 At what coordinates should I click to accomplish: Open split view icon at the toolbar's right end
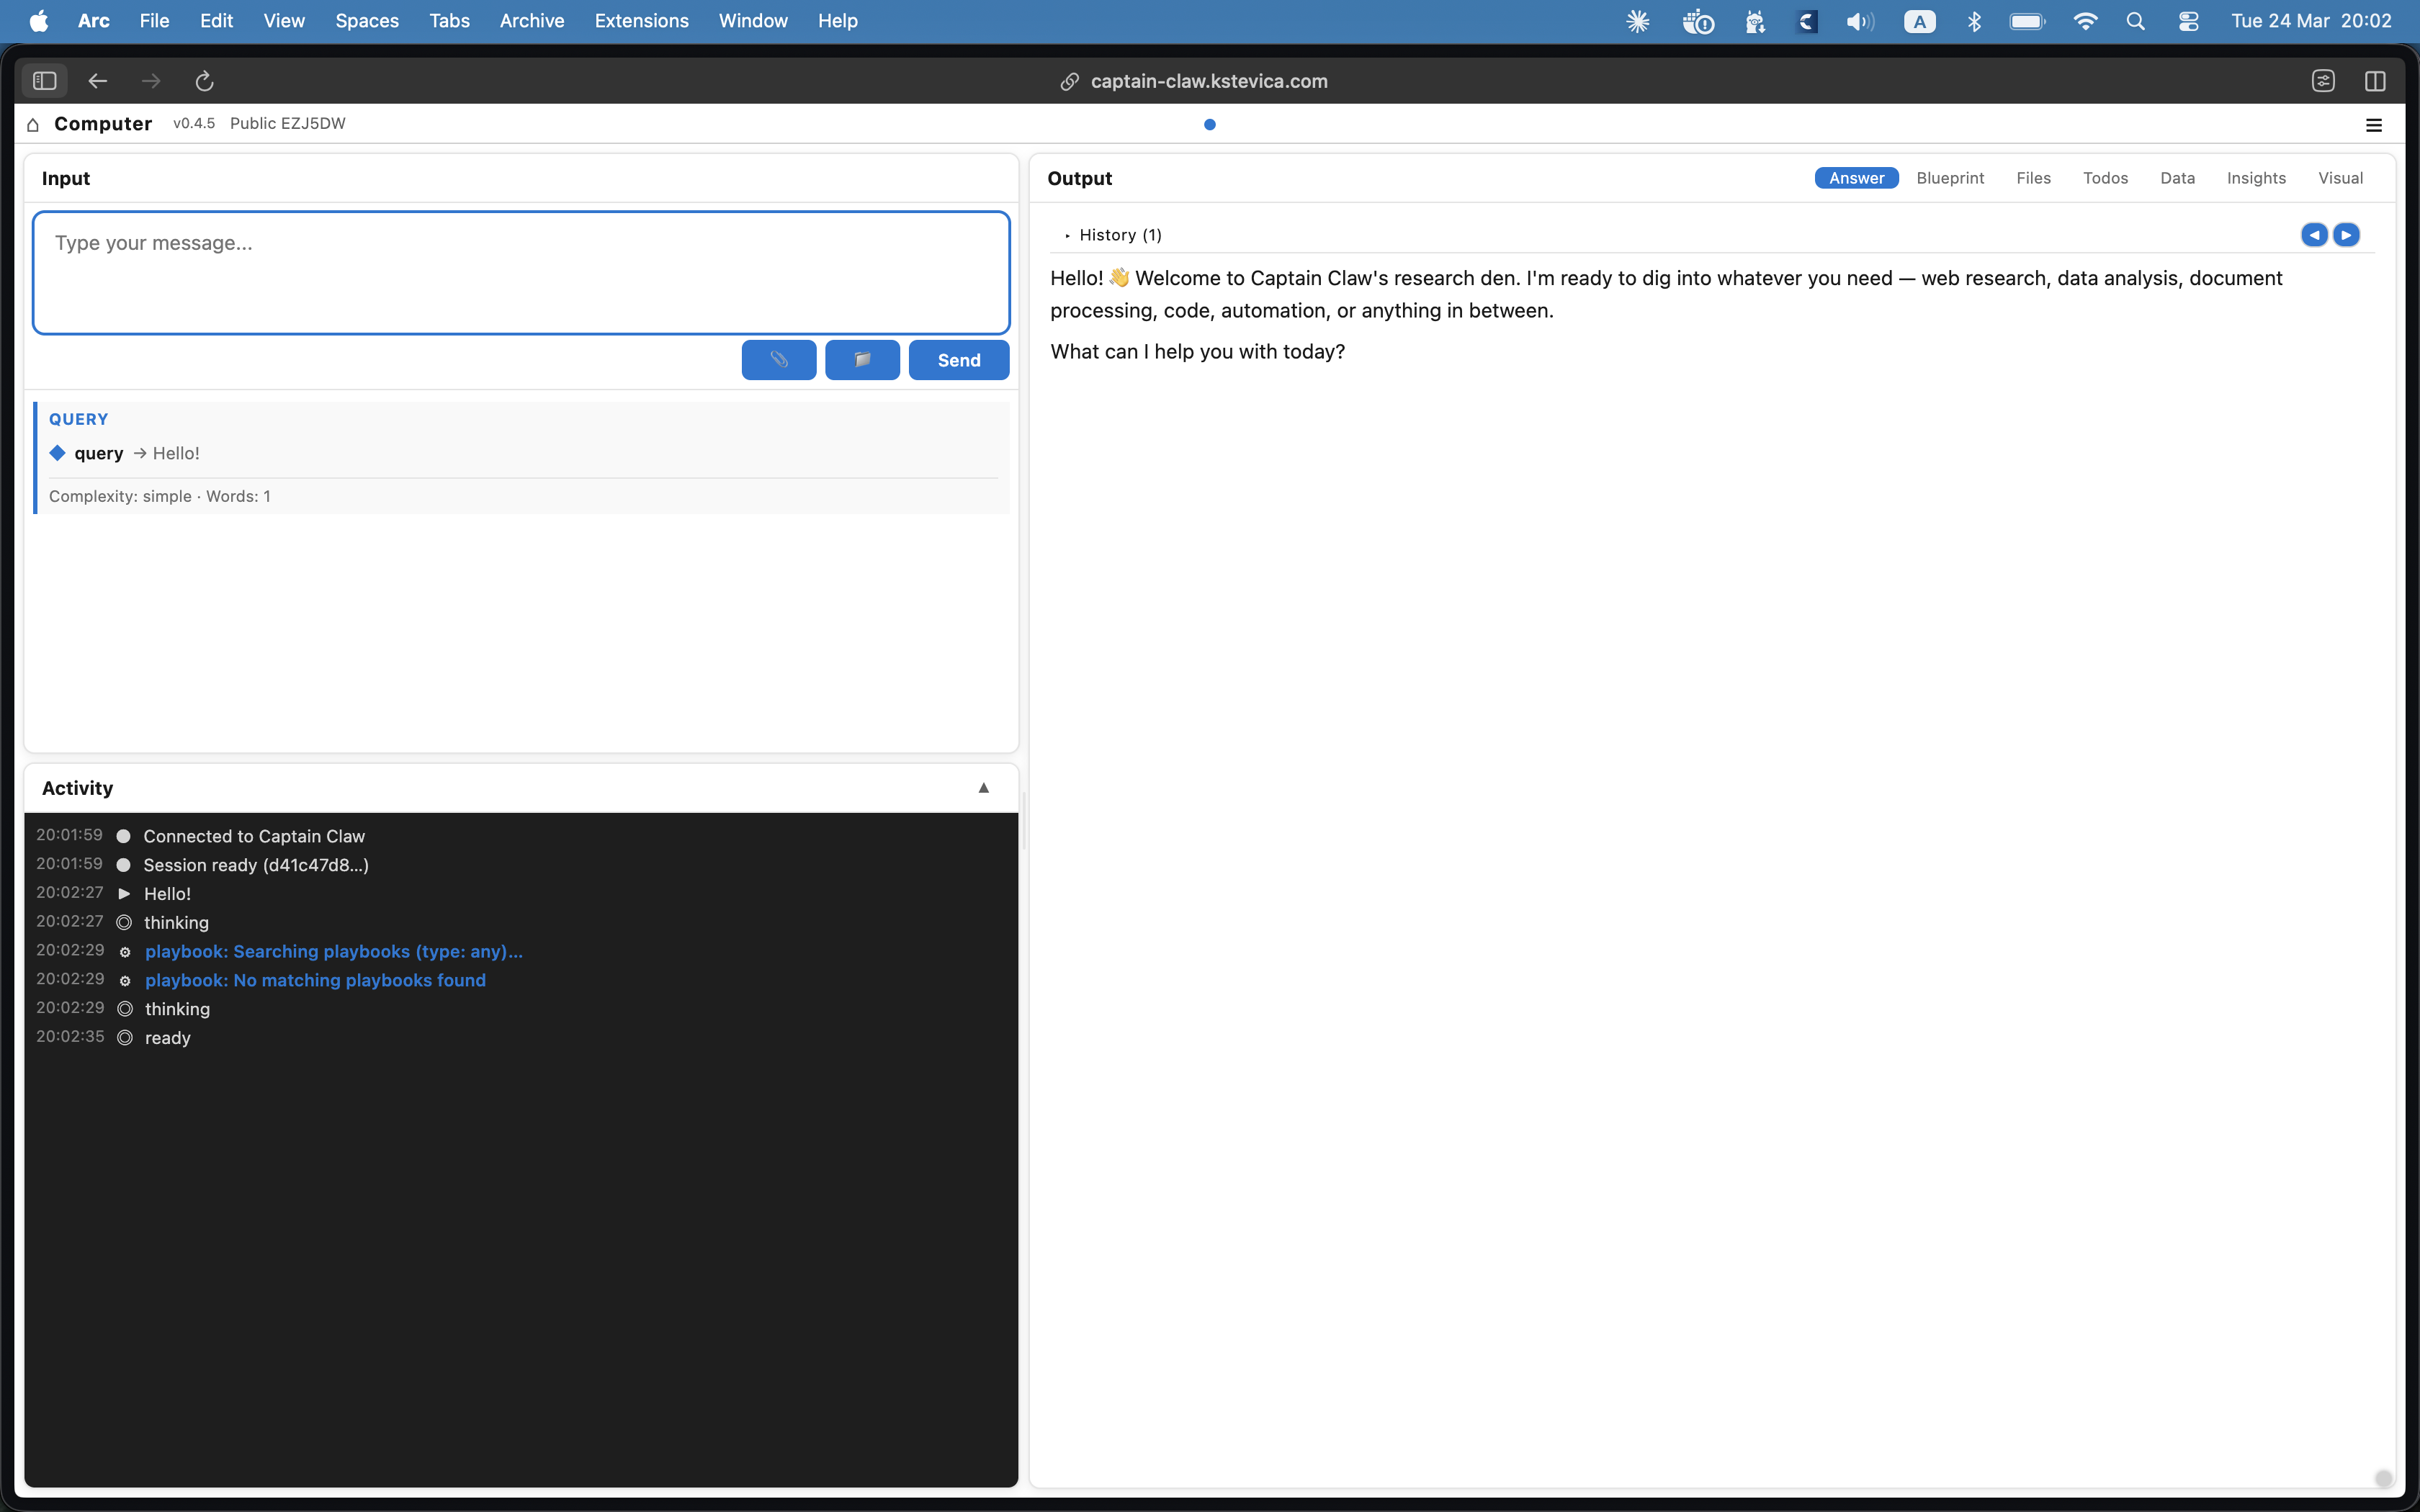coord(2375,81)
